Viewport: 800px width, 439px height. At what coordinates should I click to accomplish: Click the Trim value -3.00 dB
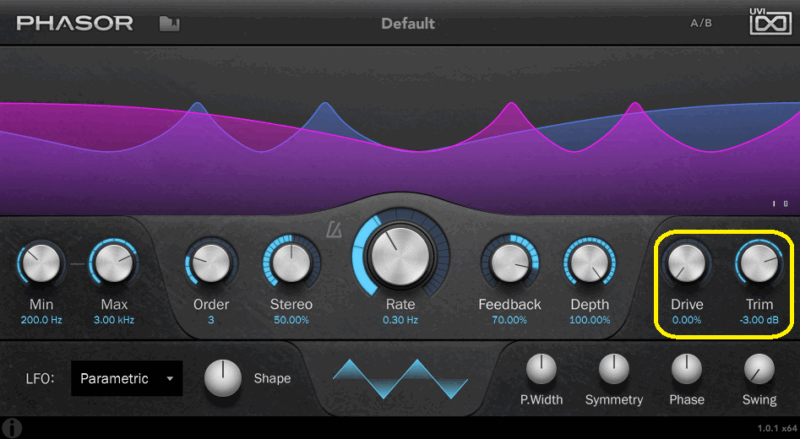coord(759,320)
